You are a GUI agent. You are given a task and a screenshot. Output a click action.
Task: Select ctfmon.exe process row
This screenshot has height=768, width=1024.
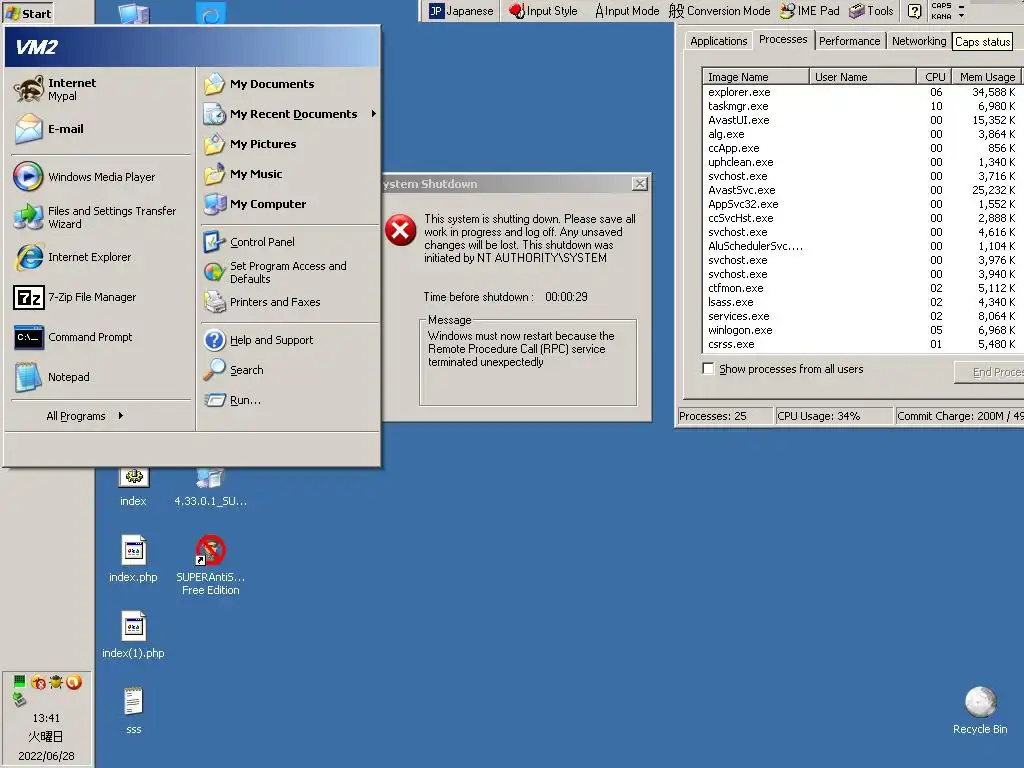point(862,288)
